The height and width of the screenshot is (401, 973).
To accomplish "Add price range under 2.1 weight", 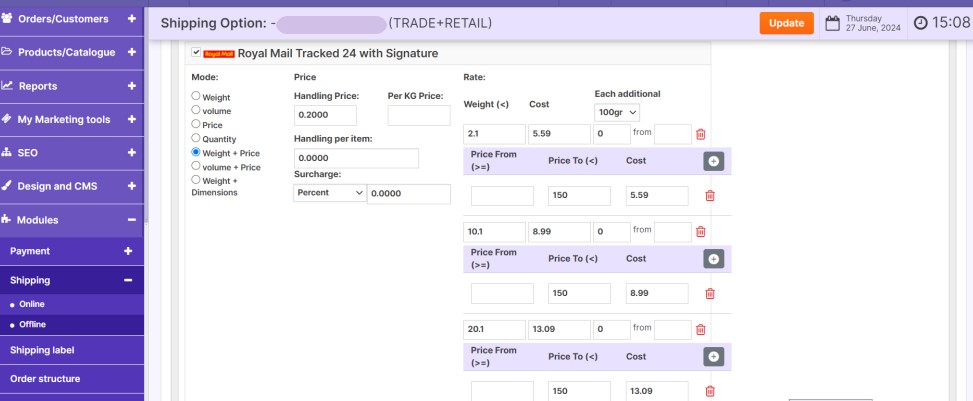I will 713,161.
